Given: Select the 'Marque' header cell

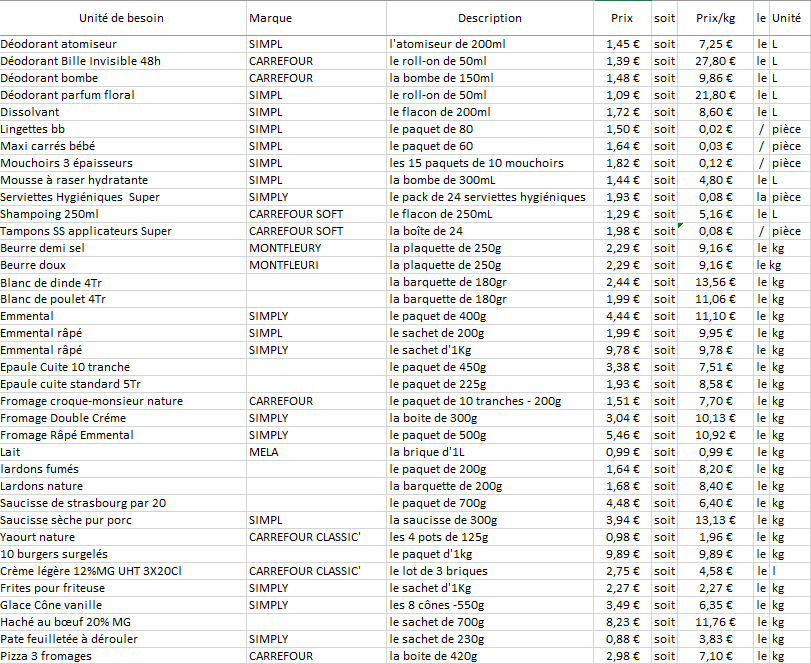Looking at the screenshot, I should coord(316,18).
